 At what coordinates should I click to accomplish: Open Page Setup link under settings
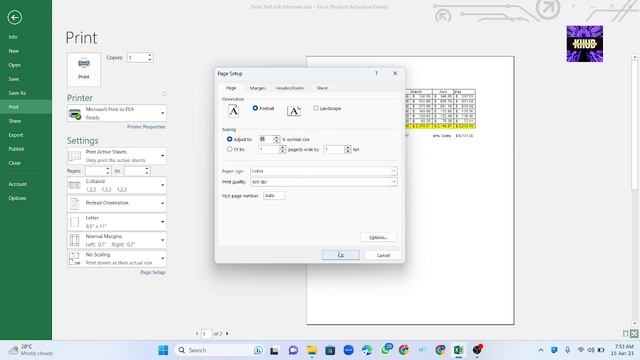[x=153, y=272]
